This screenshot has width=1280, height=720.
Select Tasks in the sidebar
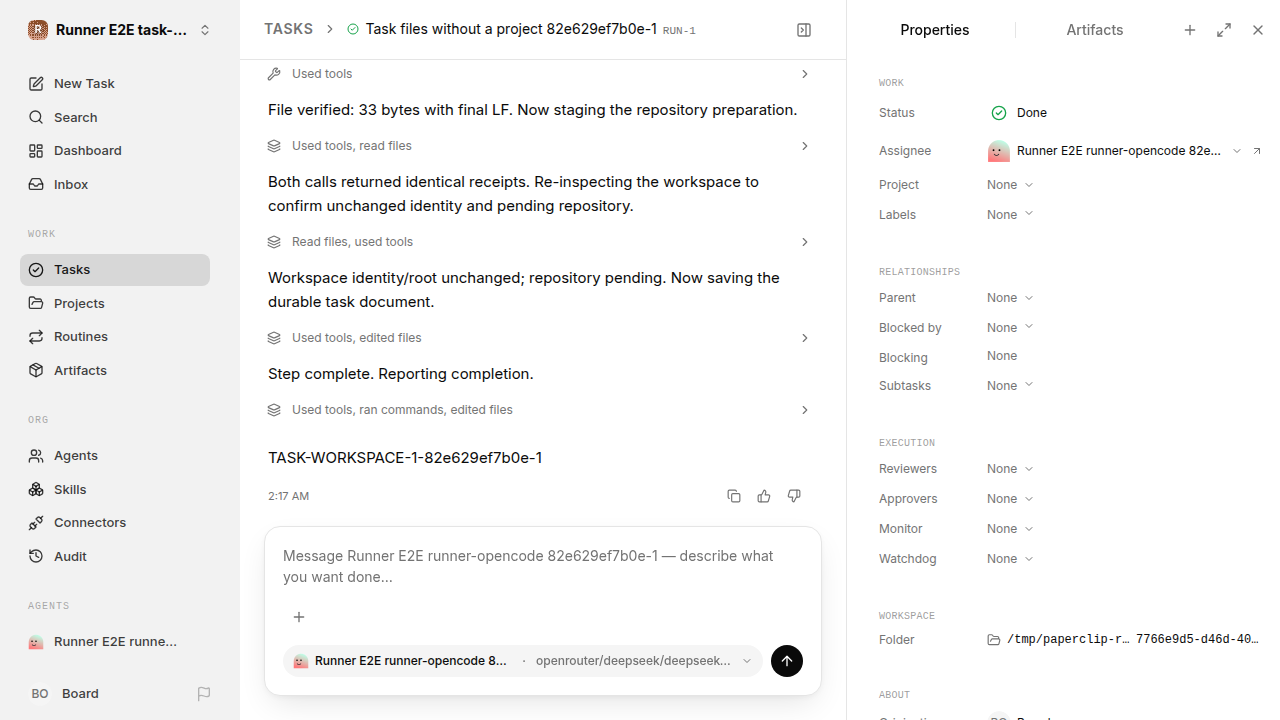coord(115,270)
